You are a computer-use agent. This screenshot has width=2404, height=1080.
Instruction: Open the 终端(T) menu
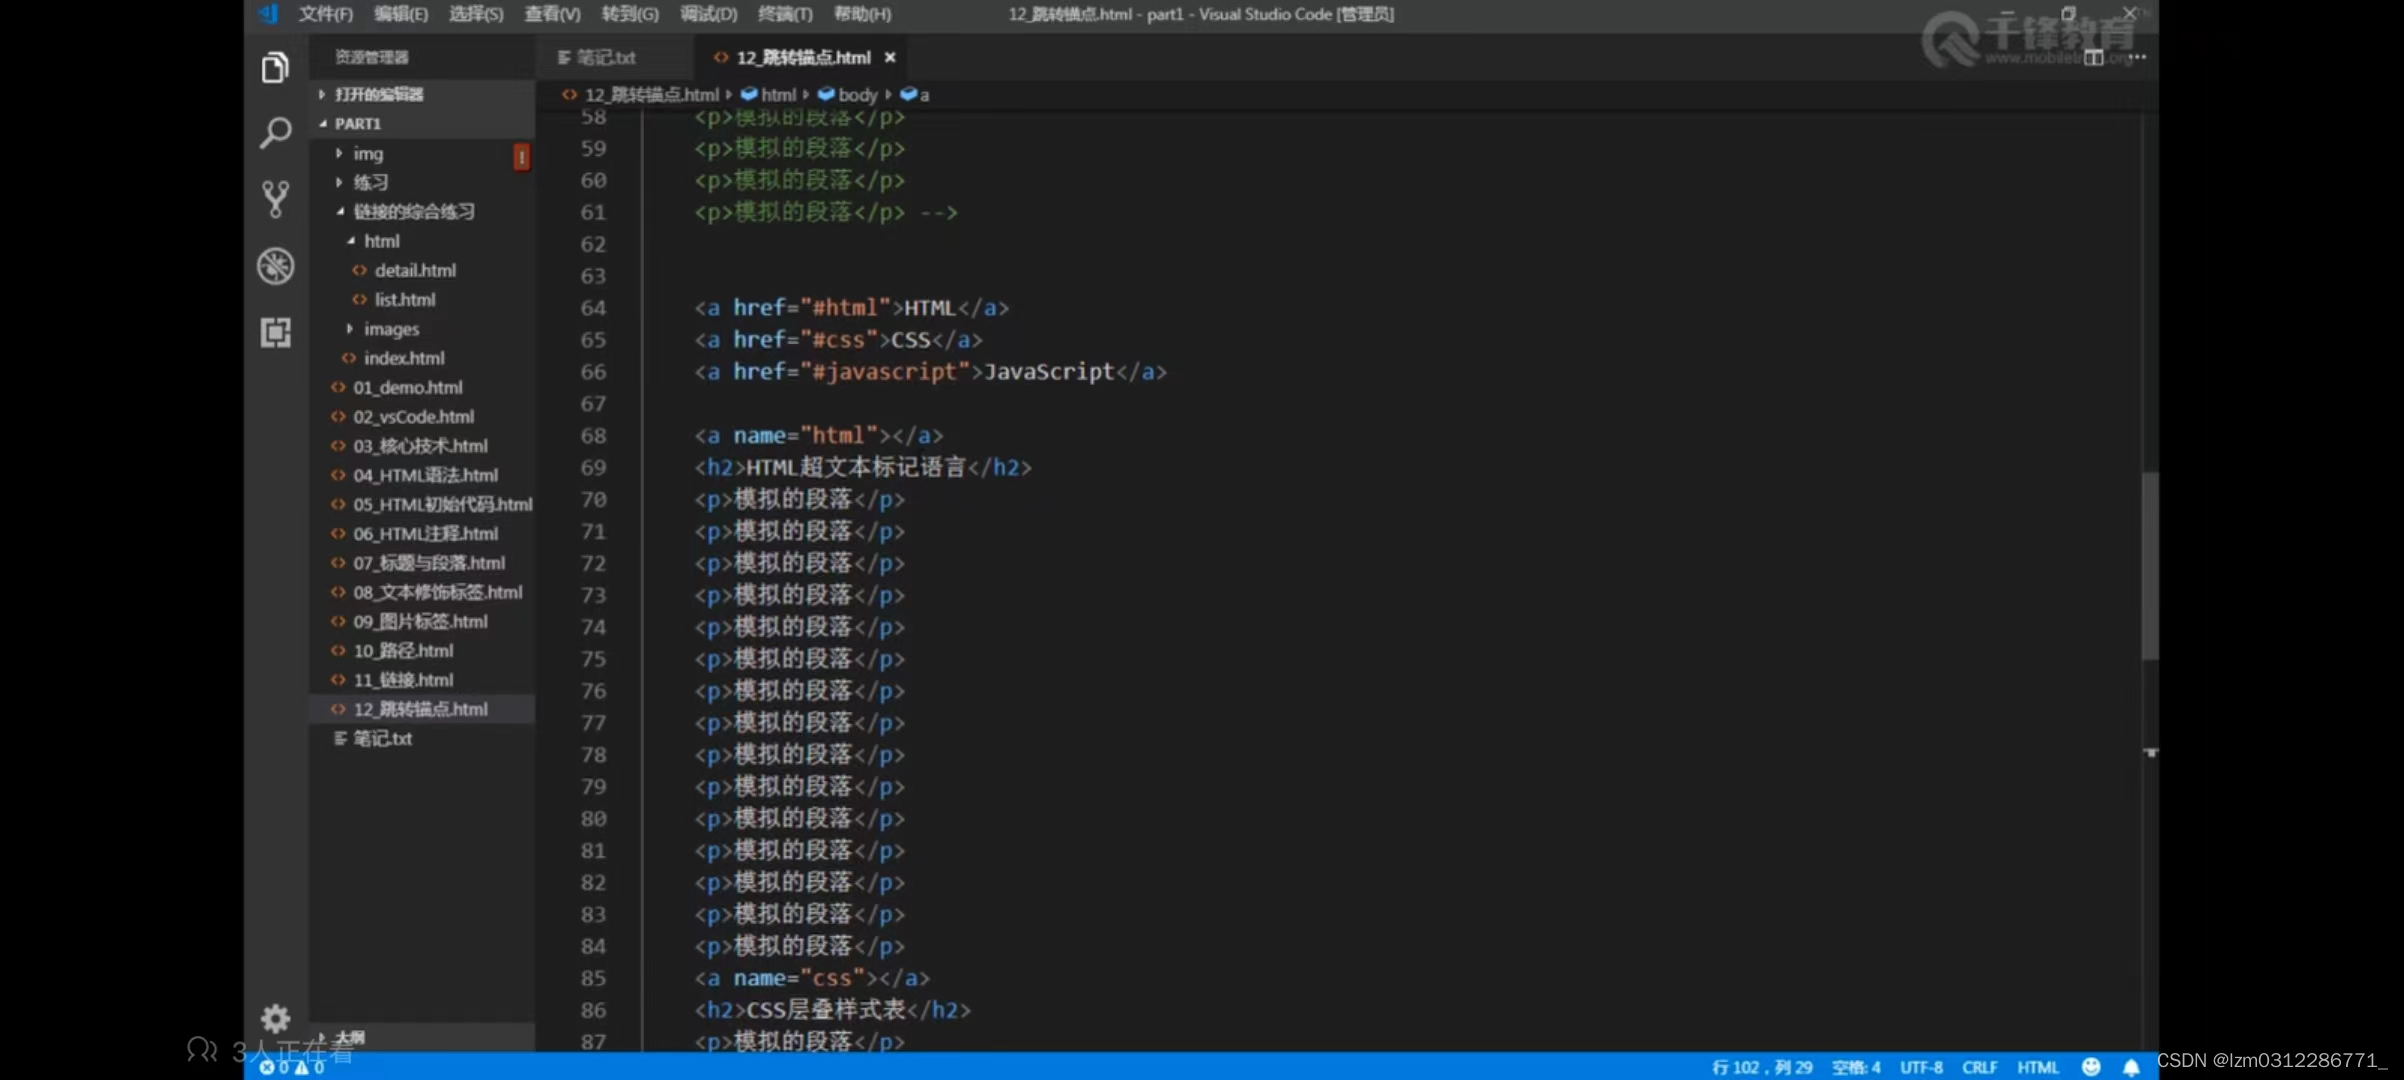[x=785, y=14]
